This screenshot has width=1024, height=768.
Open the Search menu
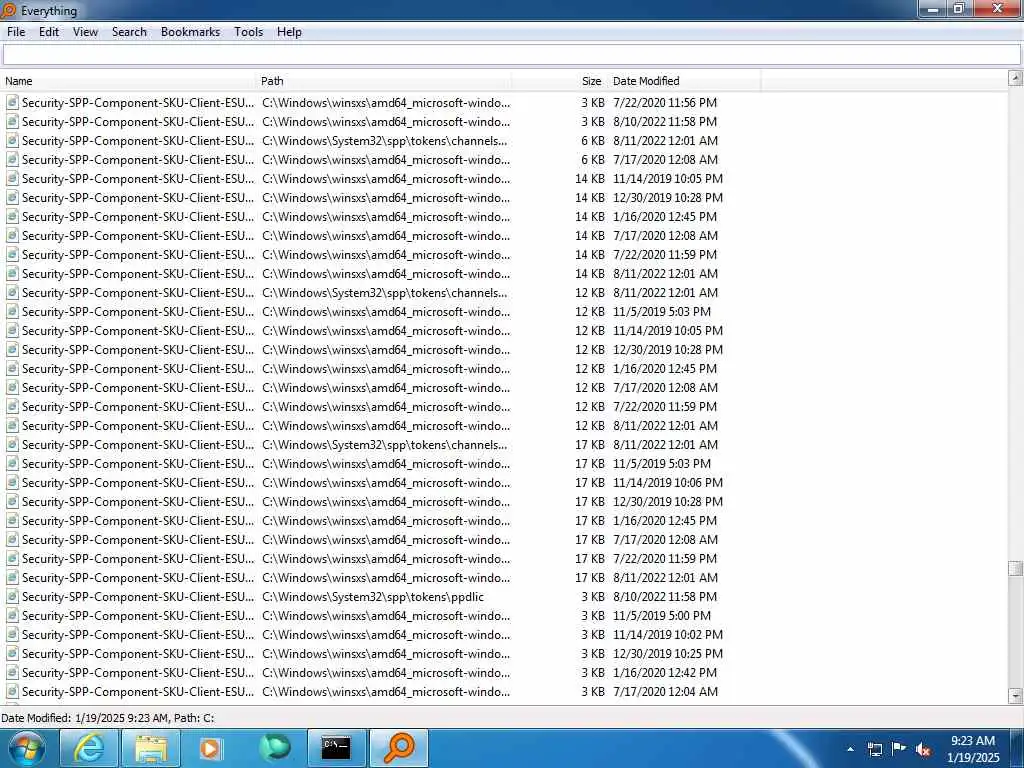point(129,32)
